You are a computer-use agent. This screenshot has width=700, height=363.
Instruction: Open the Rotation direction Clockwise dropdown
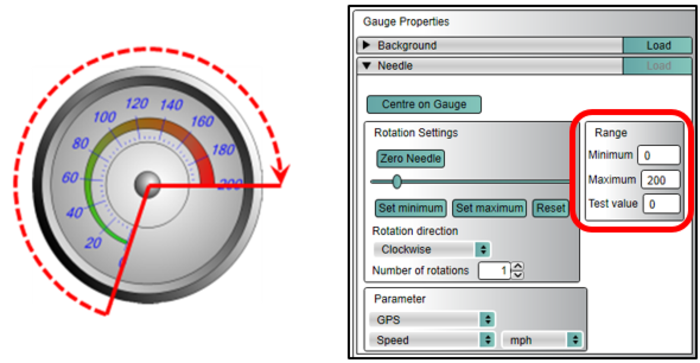click(x=432, y=249)
